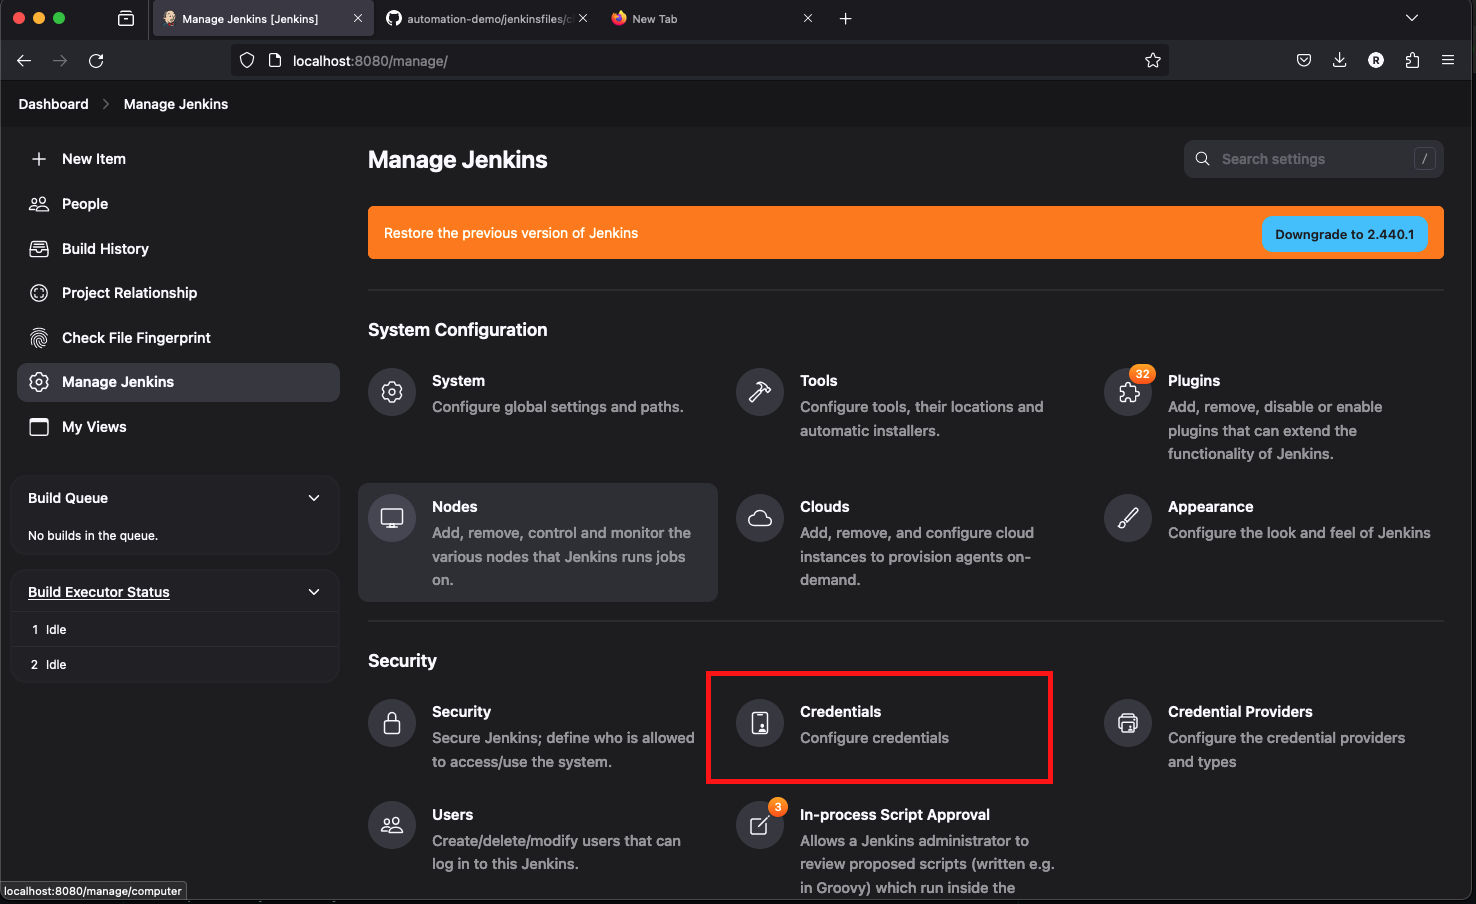Reload the page in browser
The height and width of the screenshot is (904, 1476).
pyautogui.click(x=96, y=61)
